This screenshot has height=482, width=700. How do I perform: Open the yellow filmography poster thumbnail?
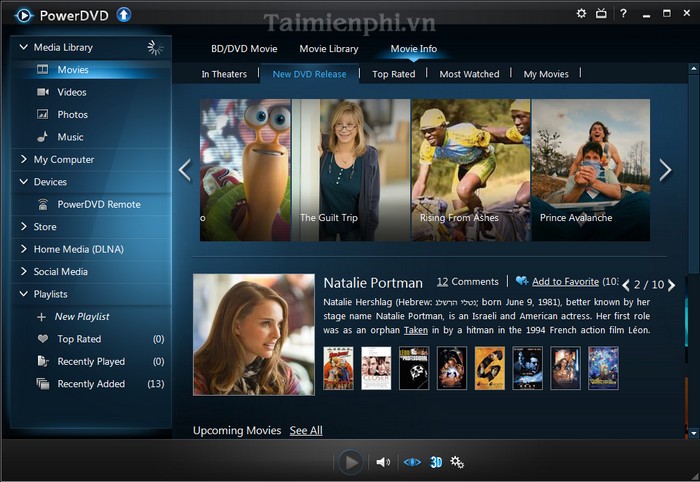point(490,368)
